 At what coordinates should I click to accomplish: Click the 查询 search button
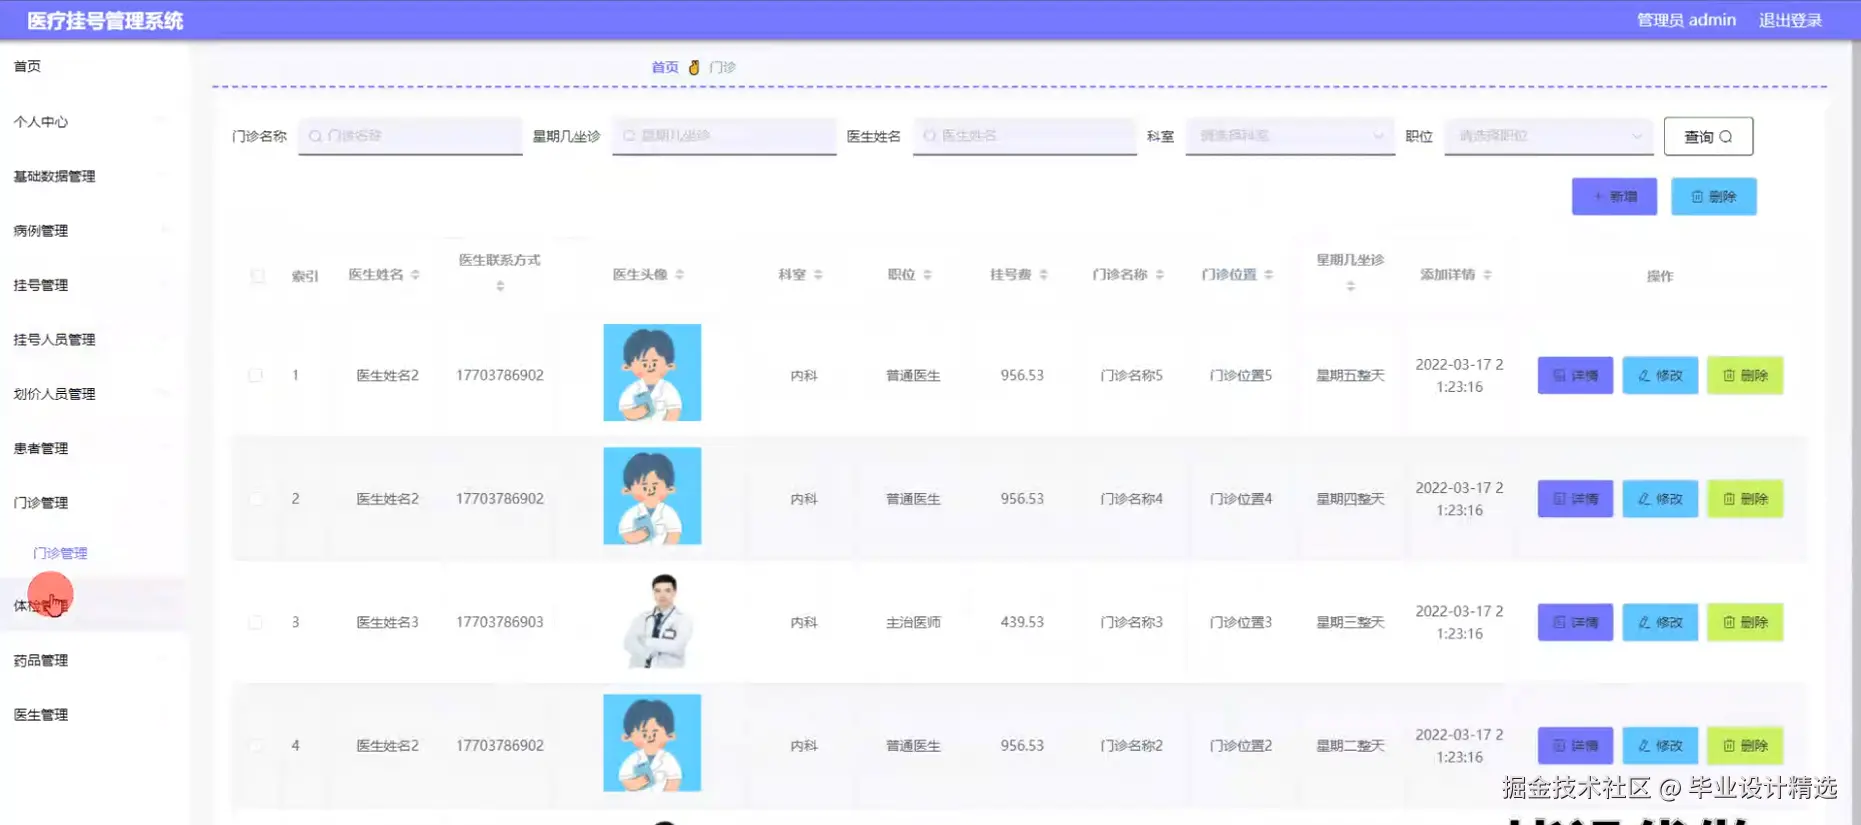[x=1708, y=136]
